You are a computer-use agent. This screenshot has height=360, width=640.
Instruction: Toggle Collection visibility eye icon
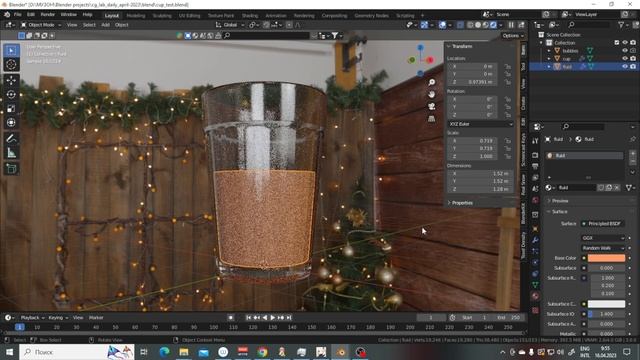tap(625, 42)
